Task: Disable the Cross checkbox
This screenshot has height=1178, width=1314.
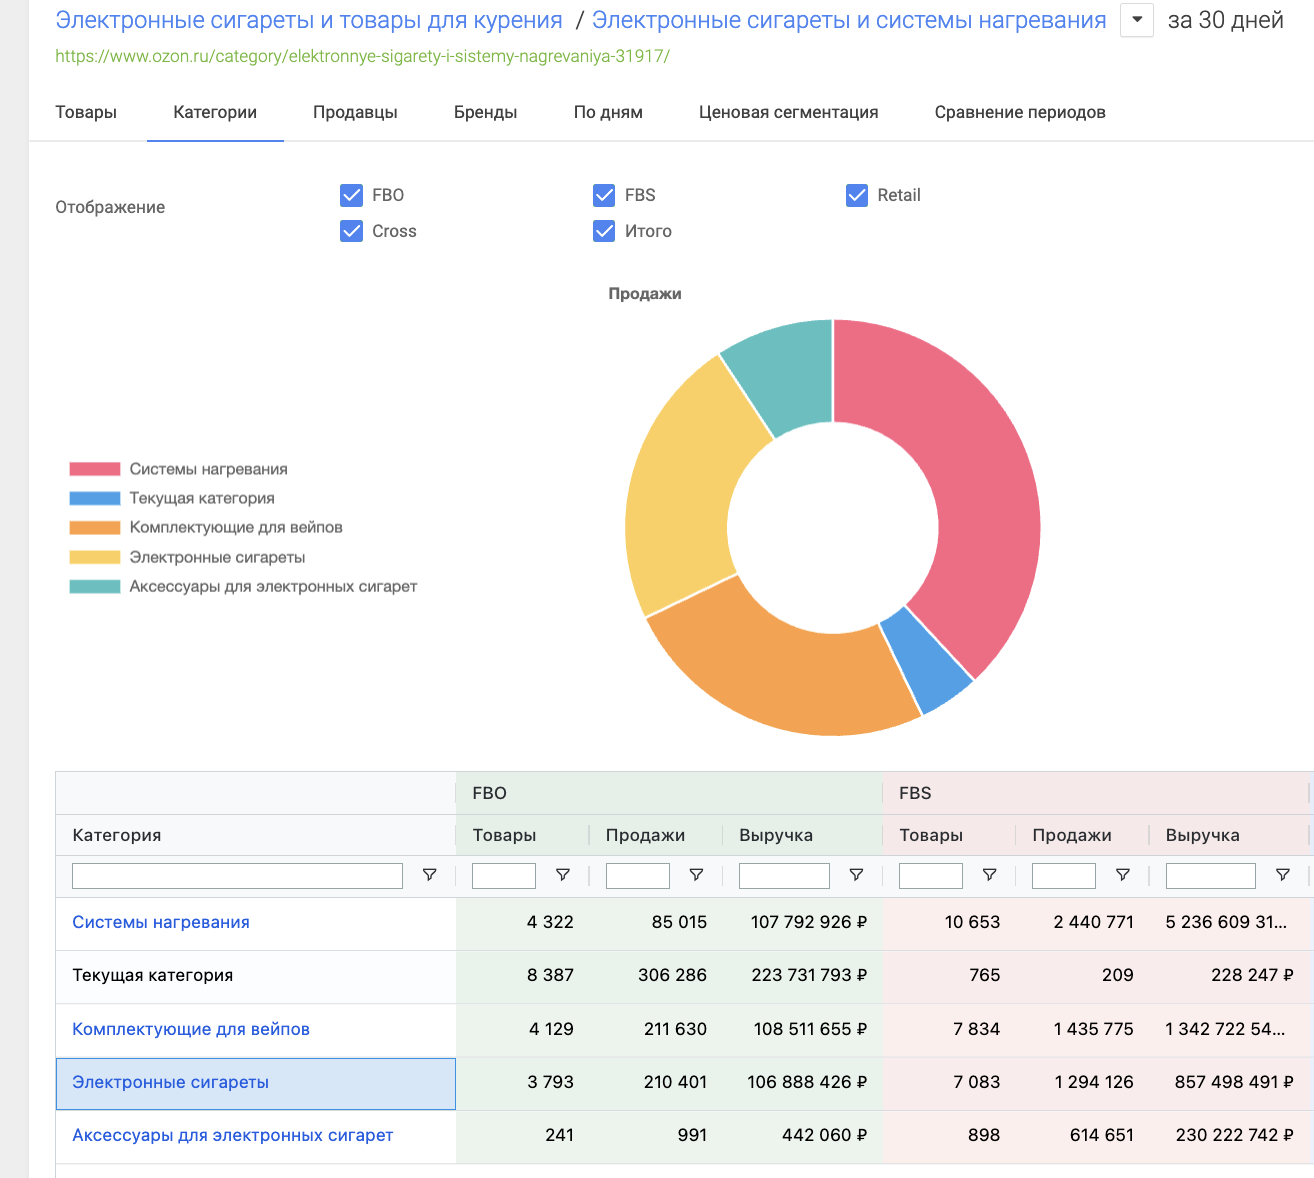Action: click(352, 231)
